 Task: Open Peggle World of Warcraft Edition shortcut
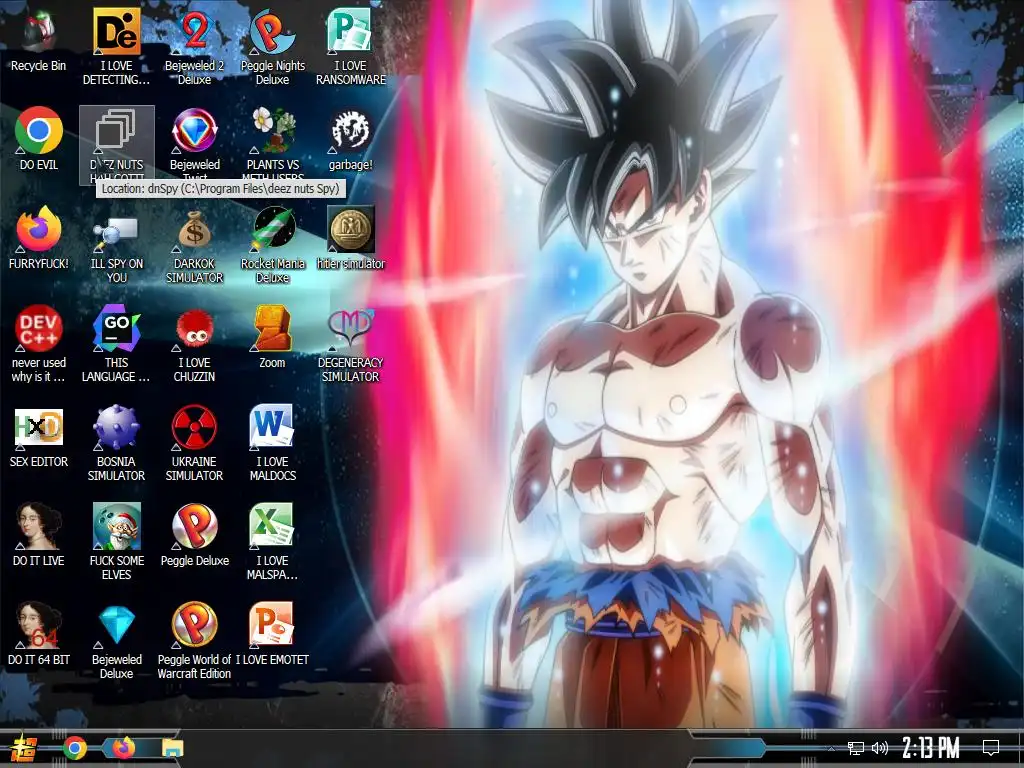click(x=194, y=640)
